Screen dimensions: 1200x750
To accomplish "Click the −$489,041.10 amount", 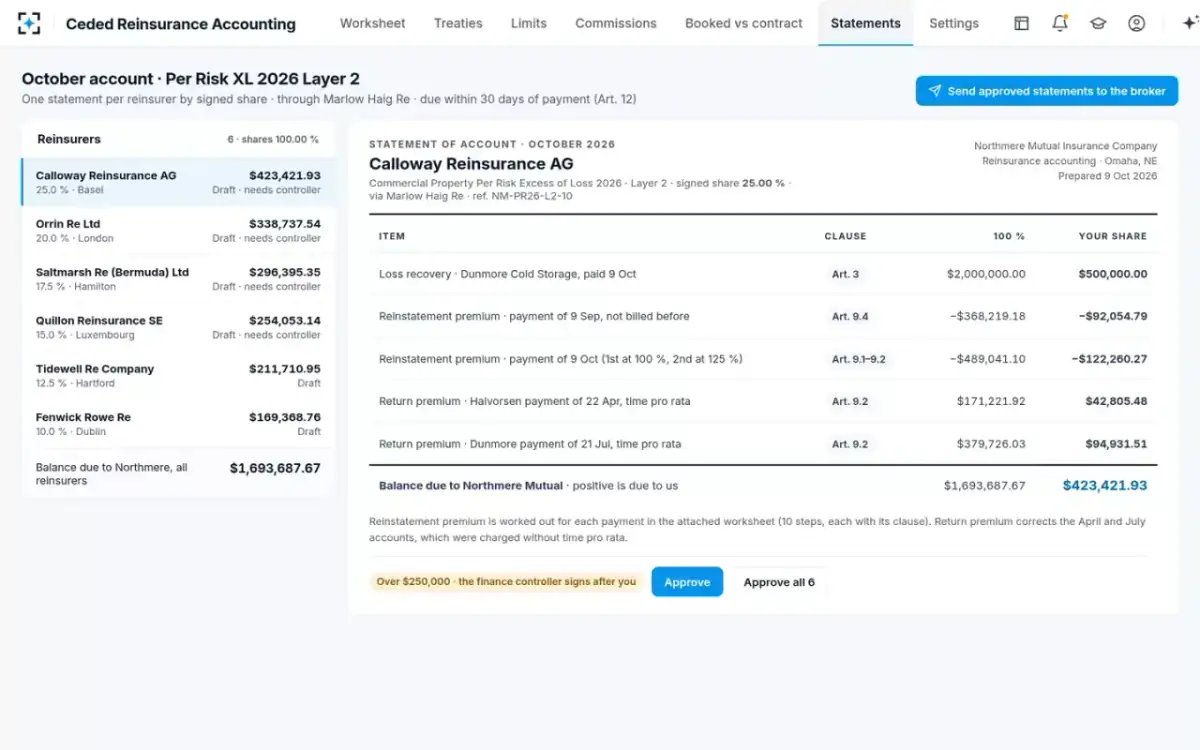I will point(988,359).
